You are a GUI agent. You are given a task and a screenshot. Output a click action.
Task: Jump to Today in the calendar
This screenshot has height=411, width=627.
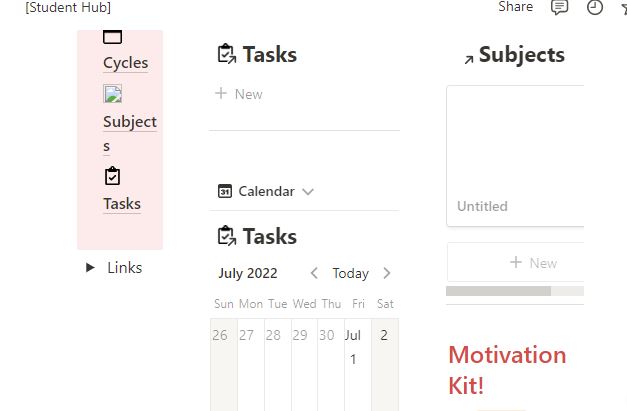(350, 273)
